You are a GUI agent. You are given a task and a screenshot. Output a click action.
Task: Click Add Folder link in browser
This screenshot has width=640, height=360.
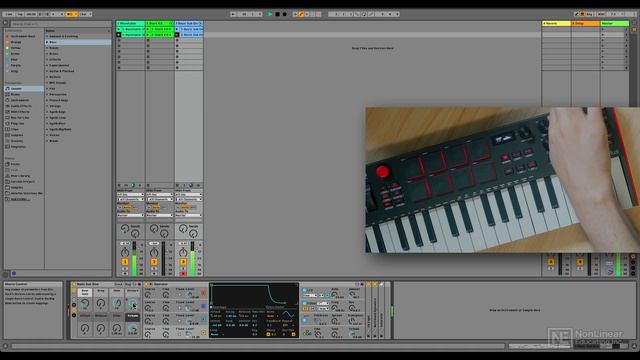pyautogui.click(x=20, y=199)
